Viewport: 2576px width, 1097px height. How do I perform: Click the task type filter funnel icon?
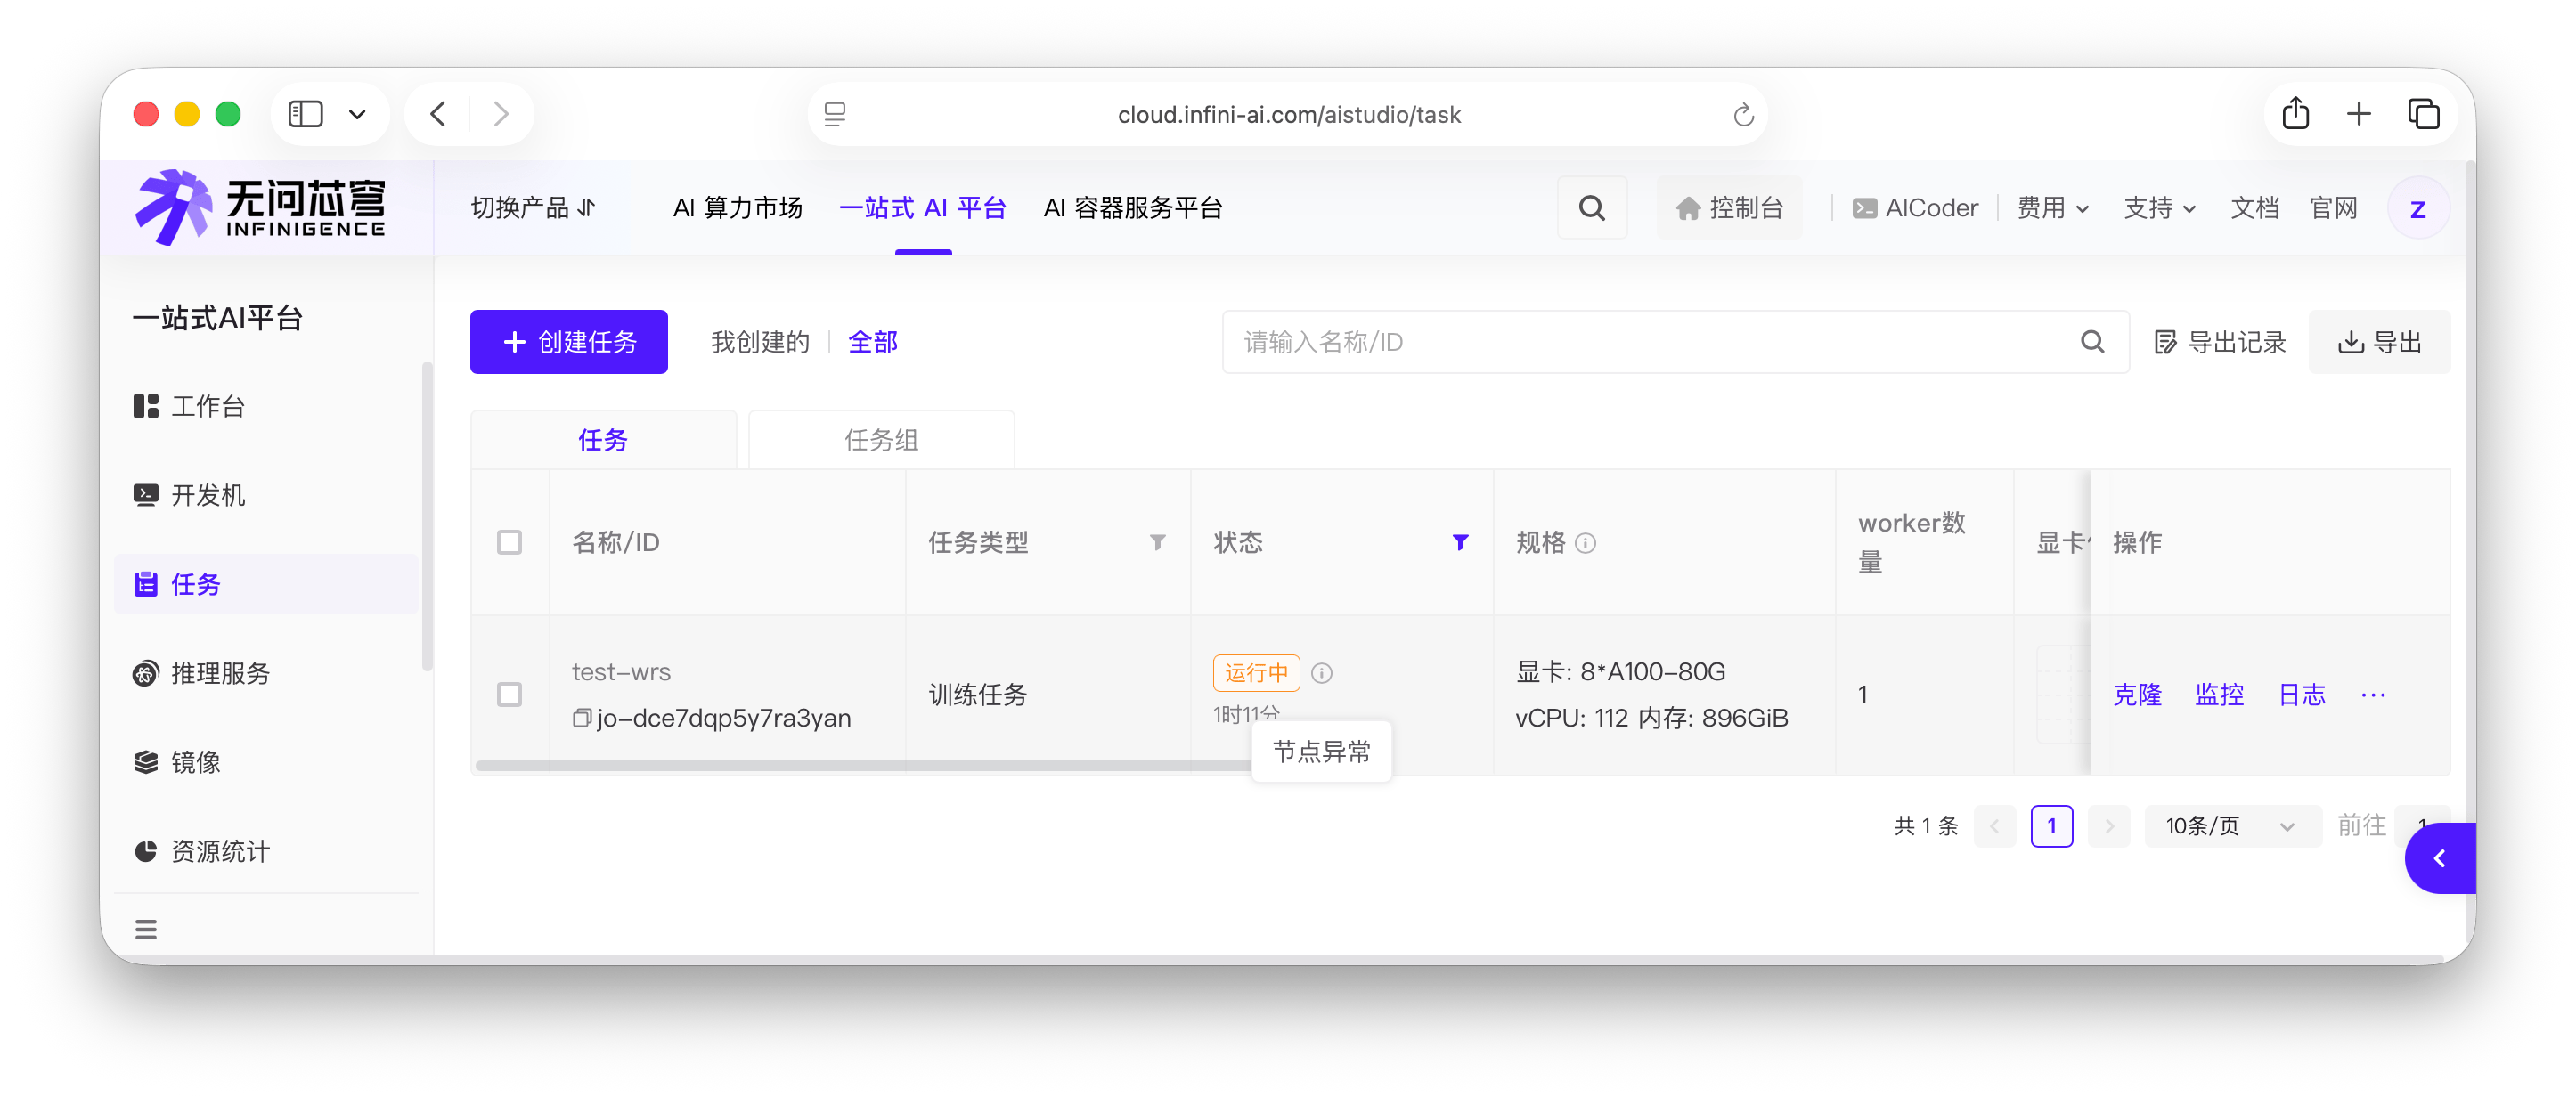[x=1157, y=542]
